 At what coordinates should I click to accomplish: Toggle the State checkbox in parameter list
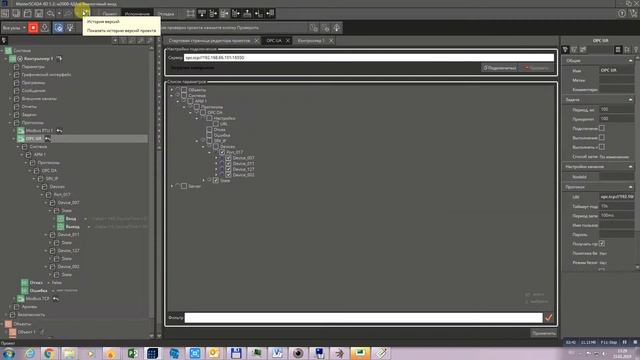216,180
